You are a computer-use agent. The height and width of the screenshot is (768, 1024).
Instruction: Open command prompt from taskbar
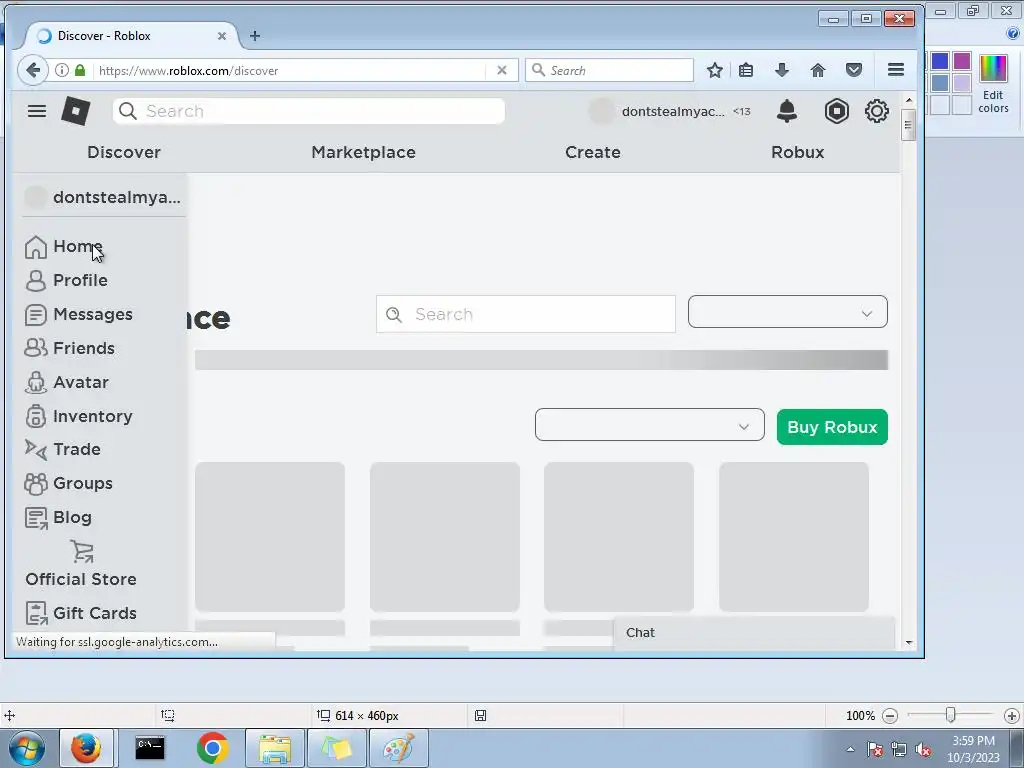(x=150, y=748)
